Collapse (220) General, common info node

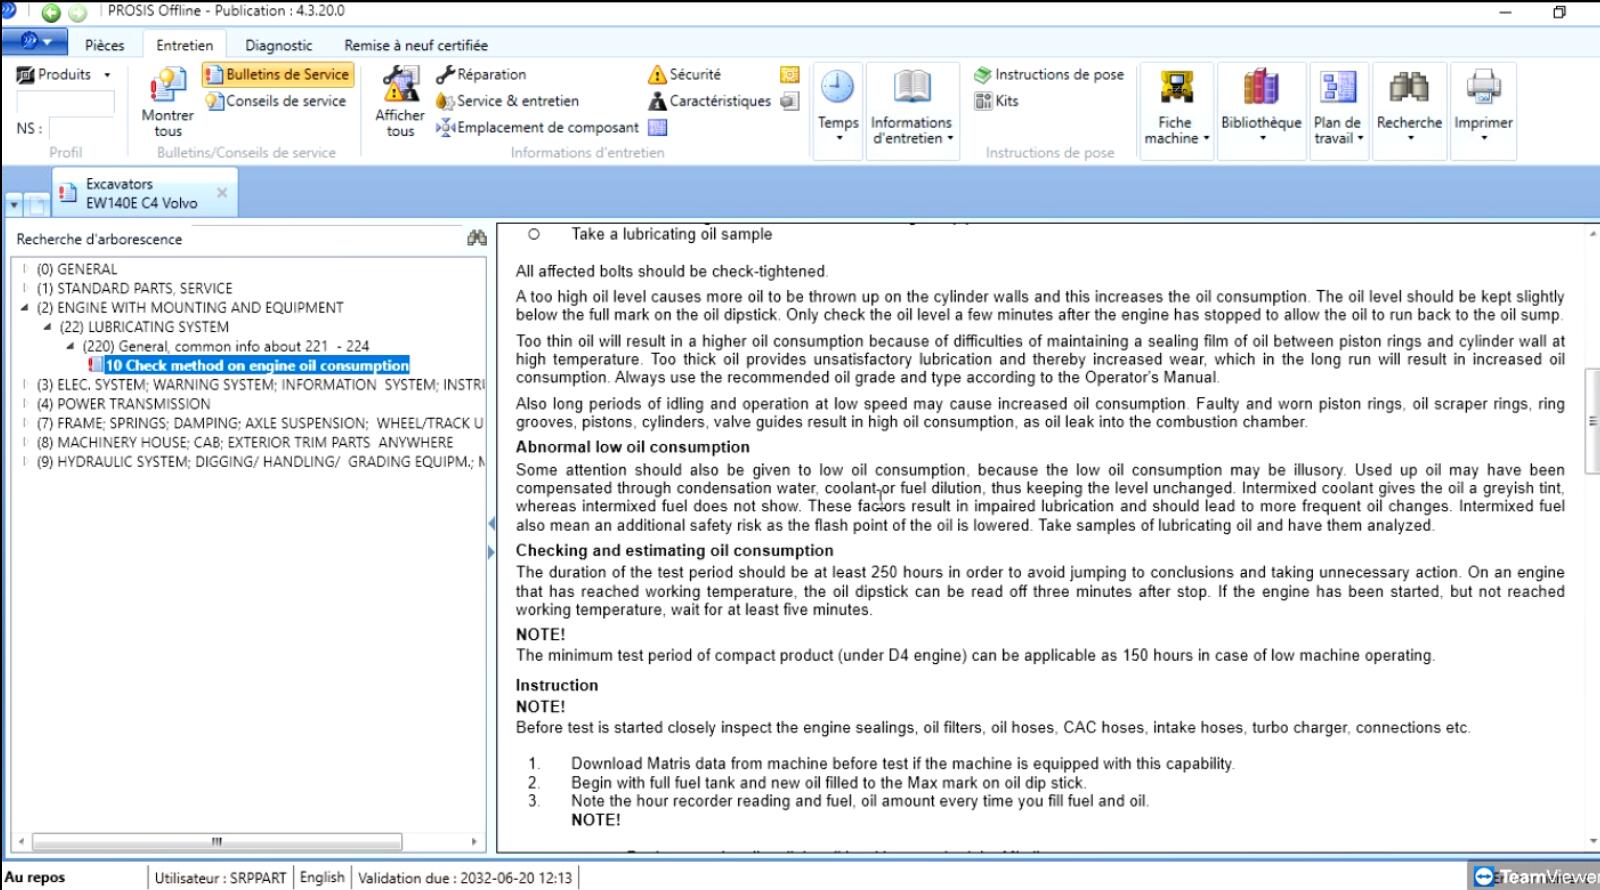[x=70, y=346]
